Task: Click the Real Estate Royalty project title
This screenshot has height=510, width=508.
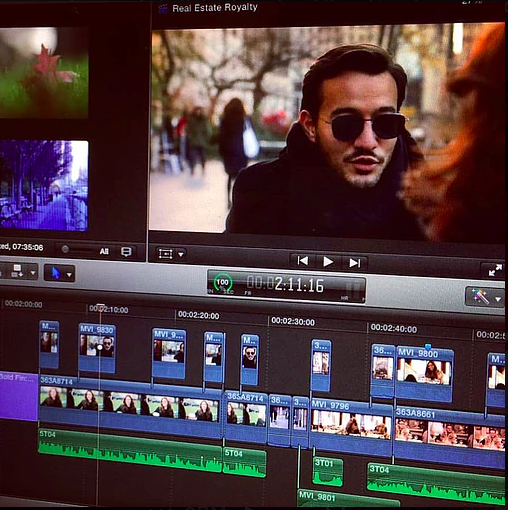Action: [x=215, y=8]
